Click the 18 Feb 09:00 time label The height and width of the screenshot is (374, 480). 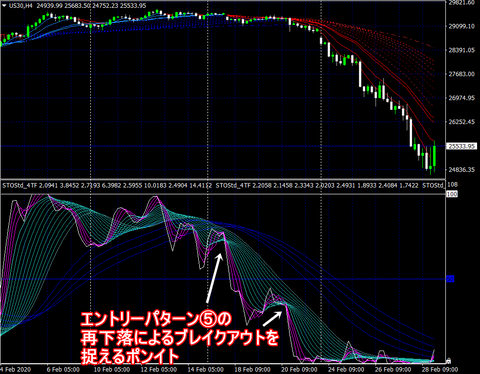click(x=252, y=370)
